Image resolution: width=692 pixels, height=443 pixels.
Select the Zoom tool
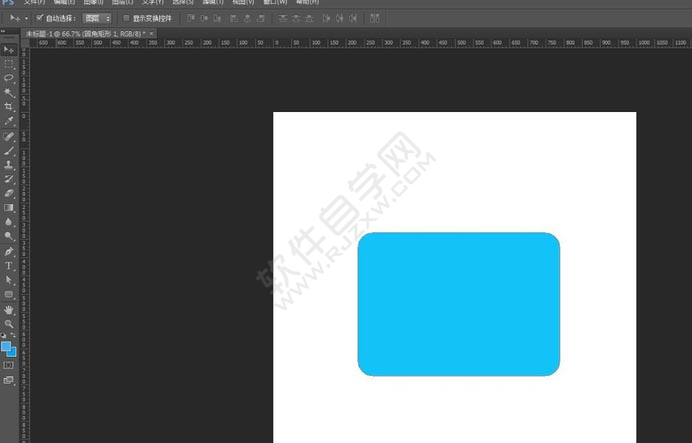point(8,324)
